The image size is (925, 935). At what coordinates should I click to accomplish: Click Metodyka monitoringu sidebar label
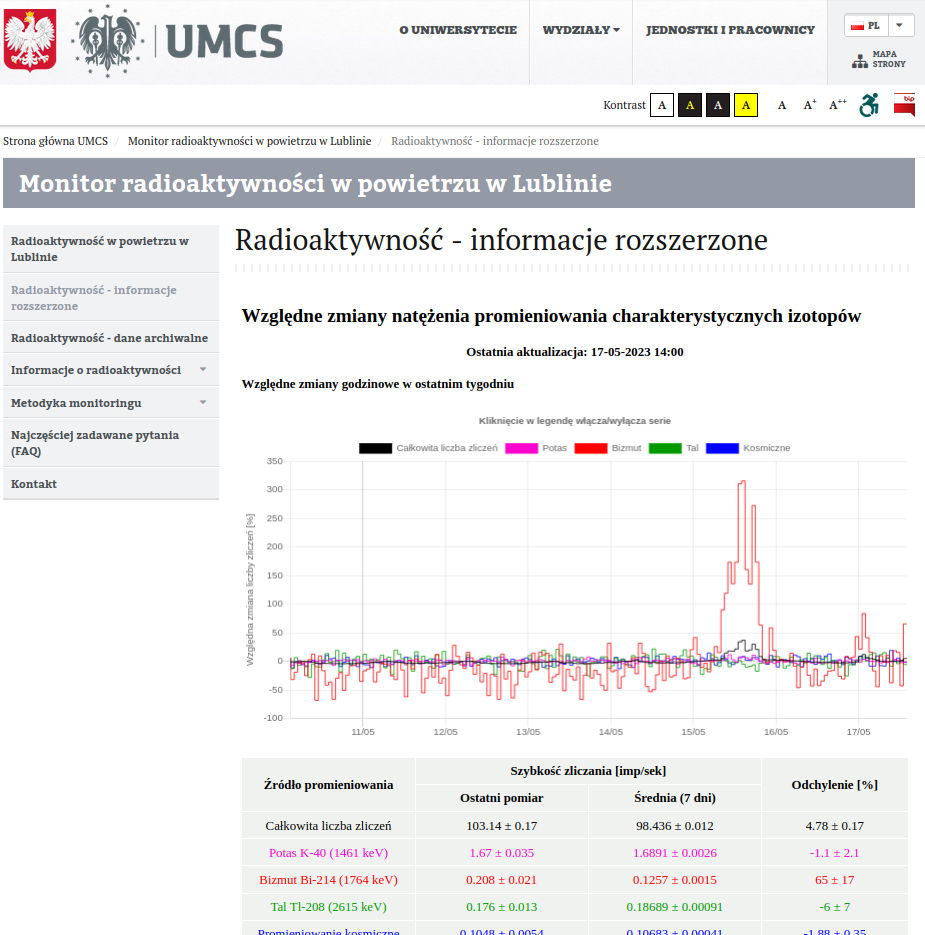(76, 403)
